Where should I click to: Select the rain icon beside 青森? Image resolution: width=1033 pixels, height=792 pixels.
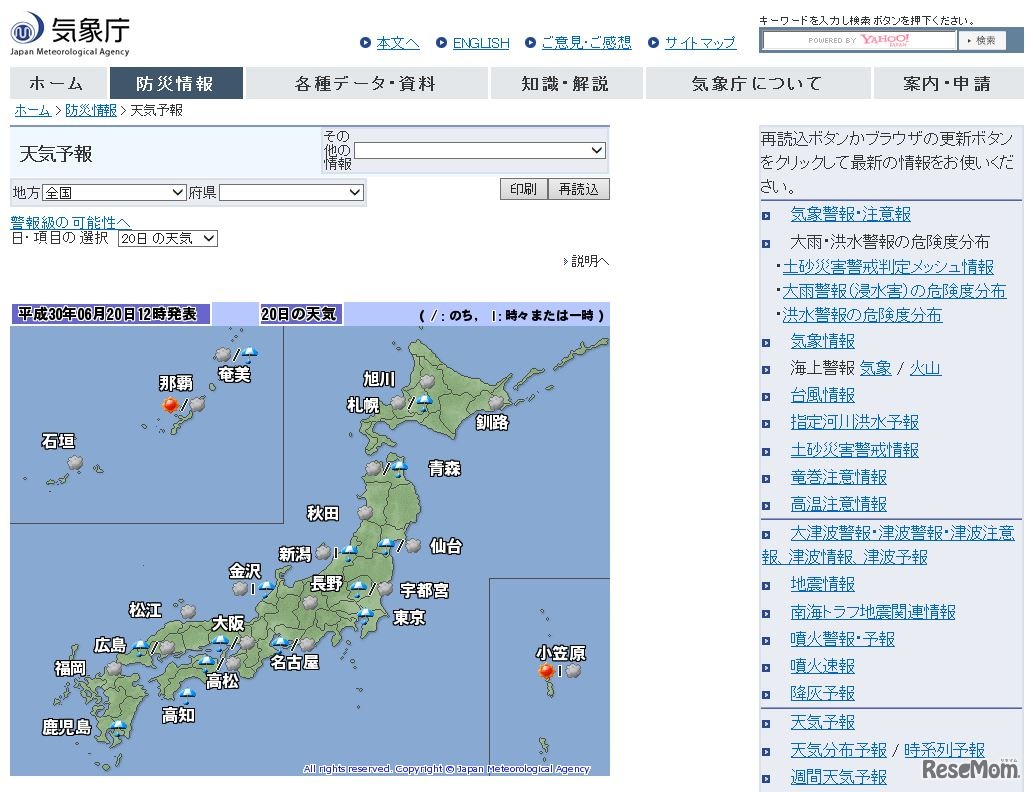(398, 466)
